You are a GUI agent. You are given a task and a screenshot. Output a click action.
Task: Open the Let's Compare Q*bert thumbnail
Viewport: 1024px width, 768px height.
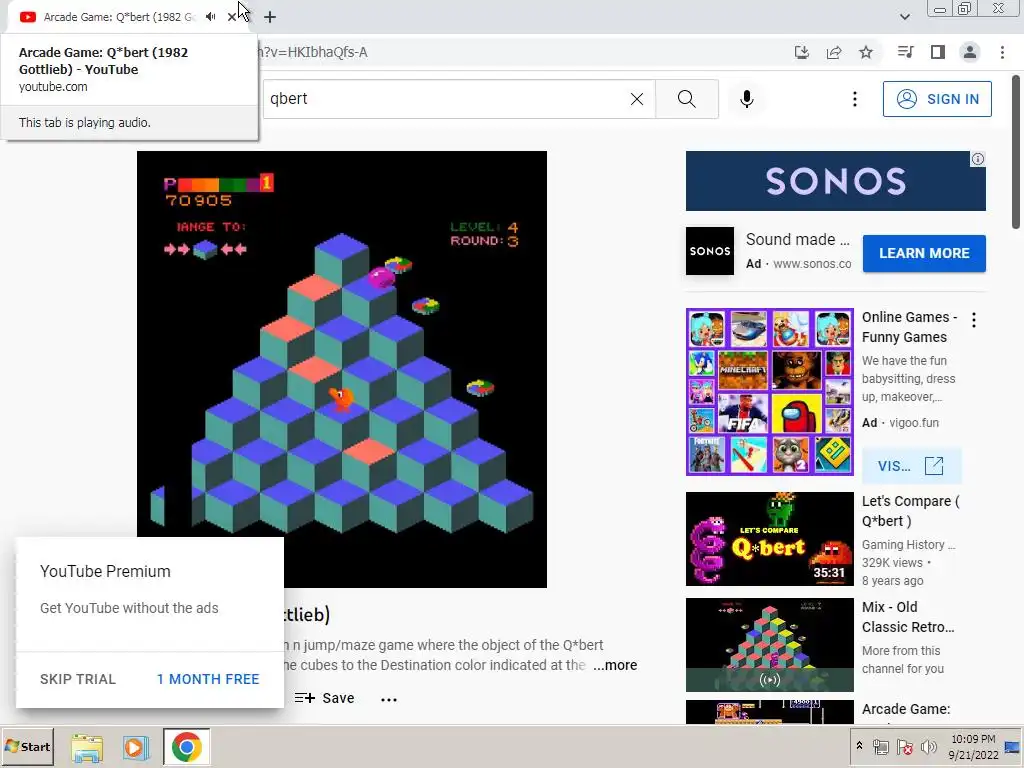769,539
